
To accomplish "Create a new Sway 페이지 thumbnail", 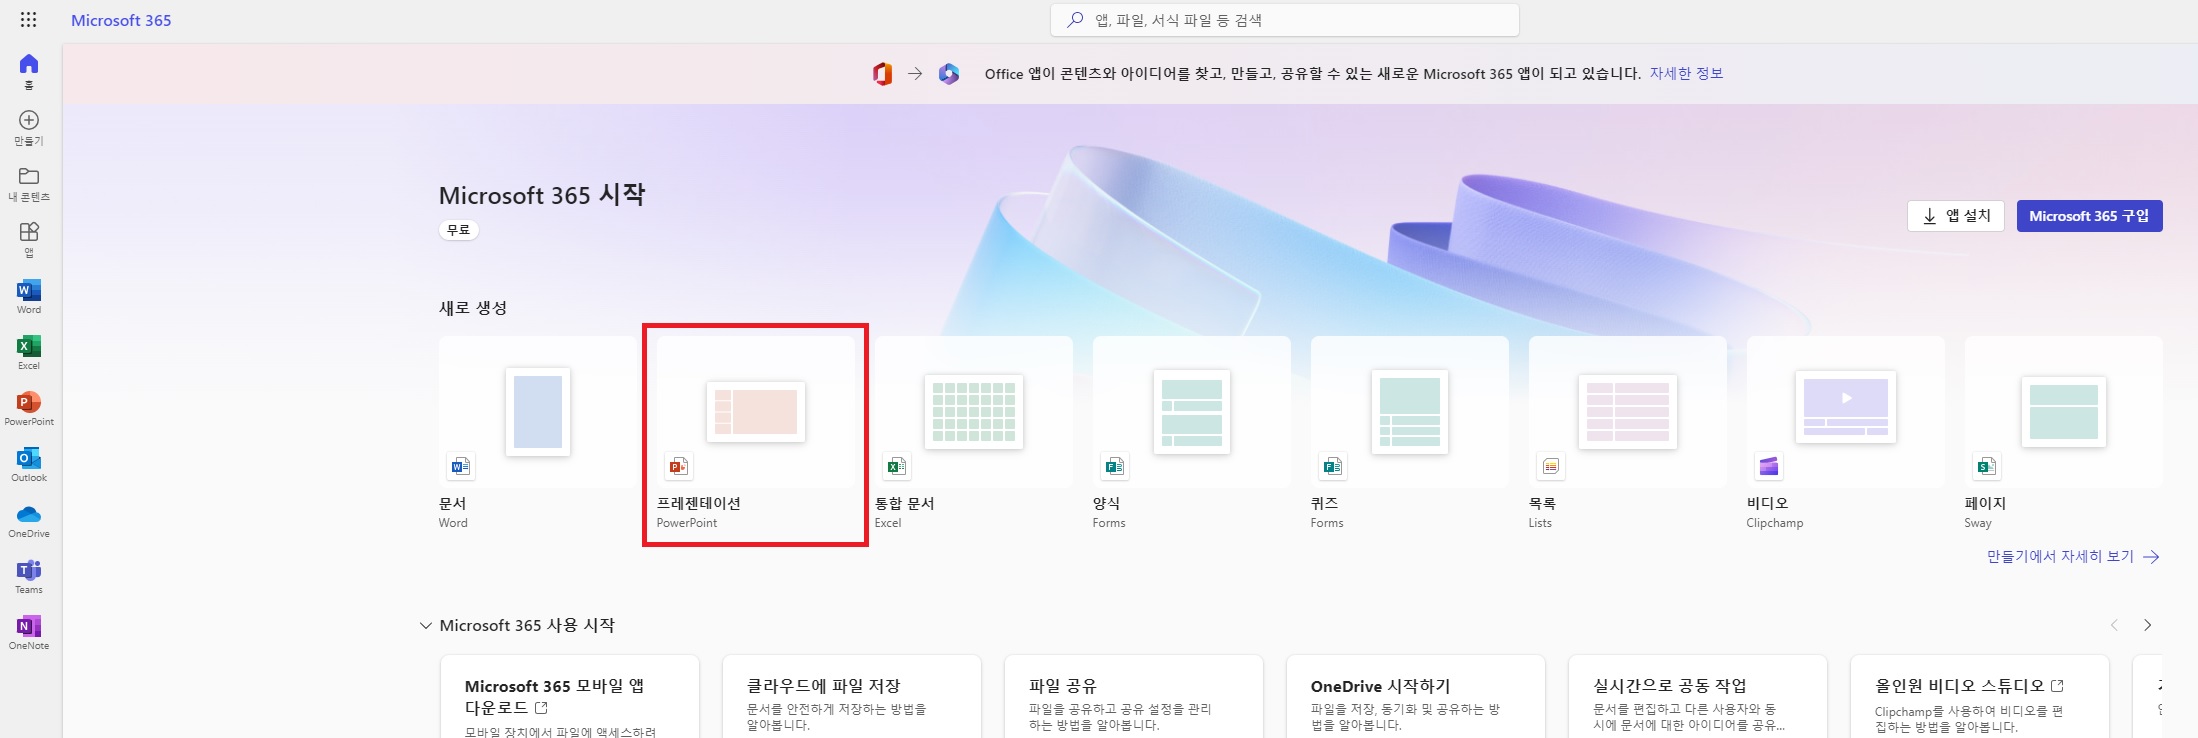I will coord(2064,411).
